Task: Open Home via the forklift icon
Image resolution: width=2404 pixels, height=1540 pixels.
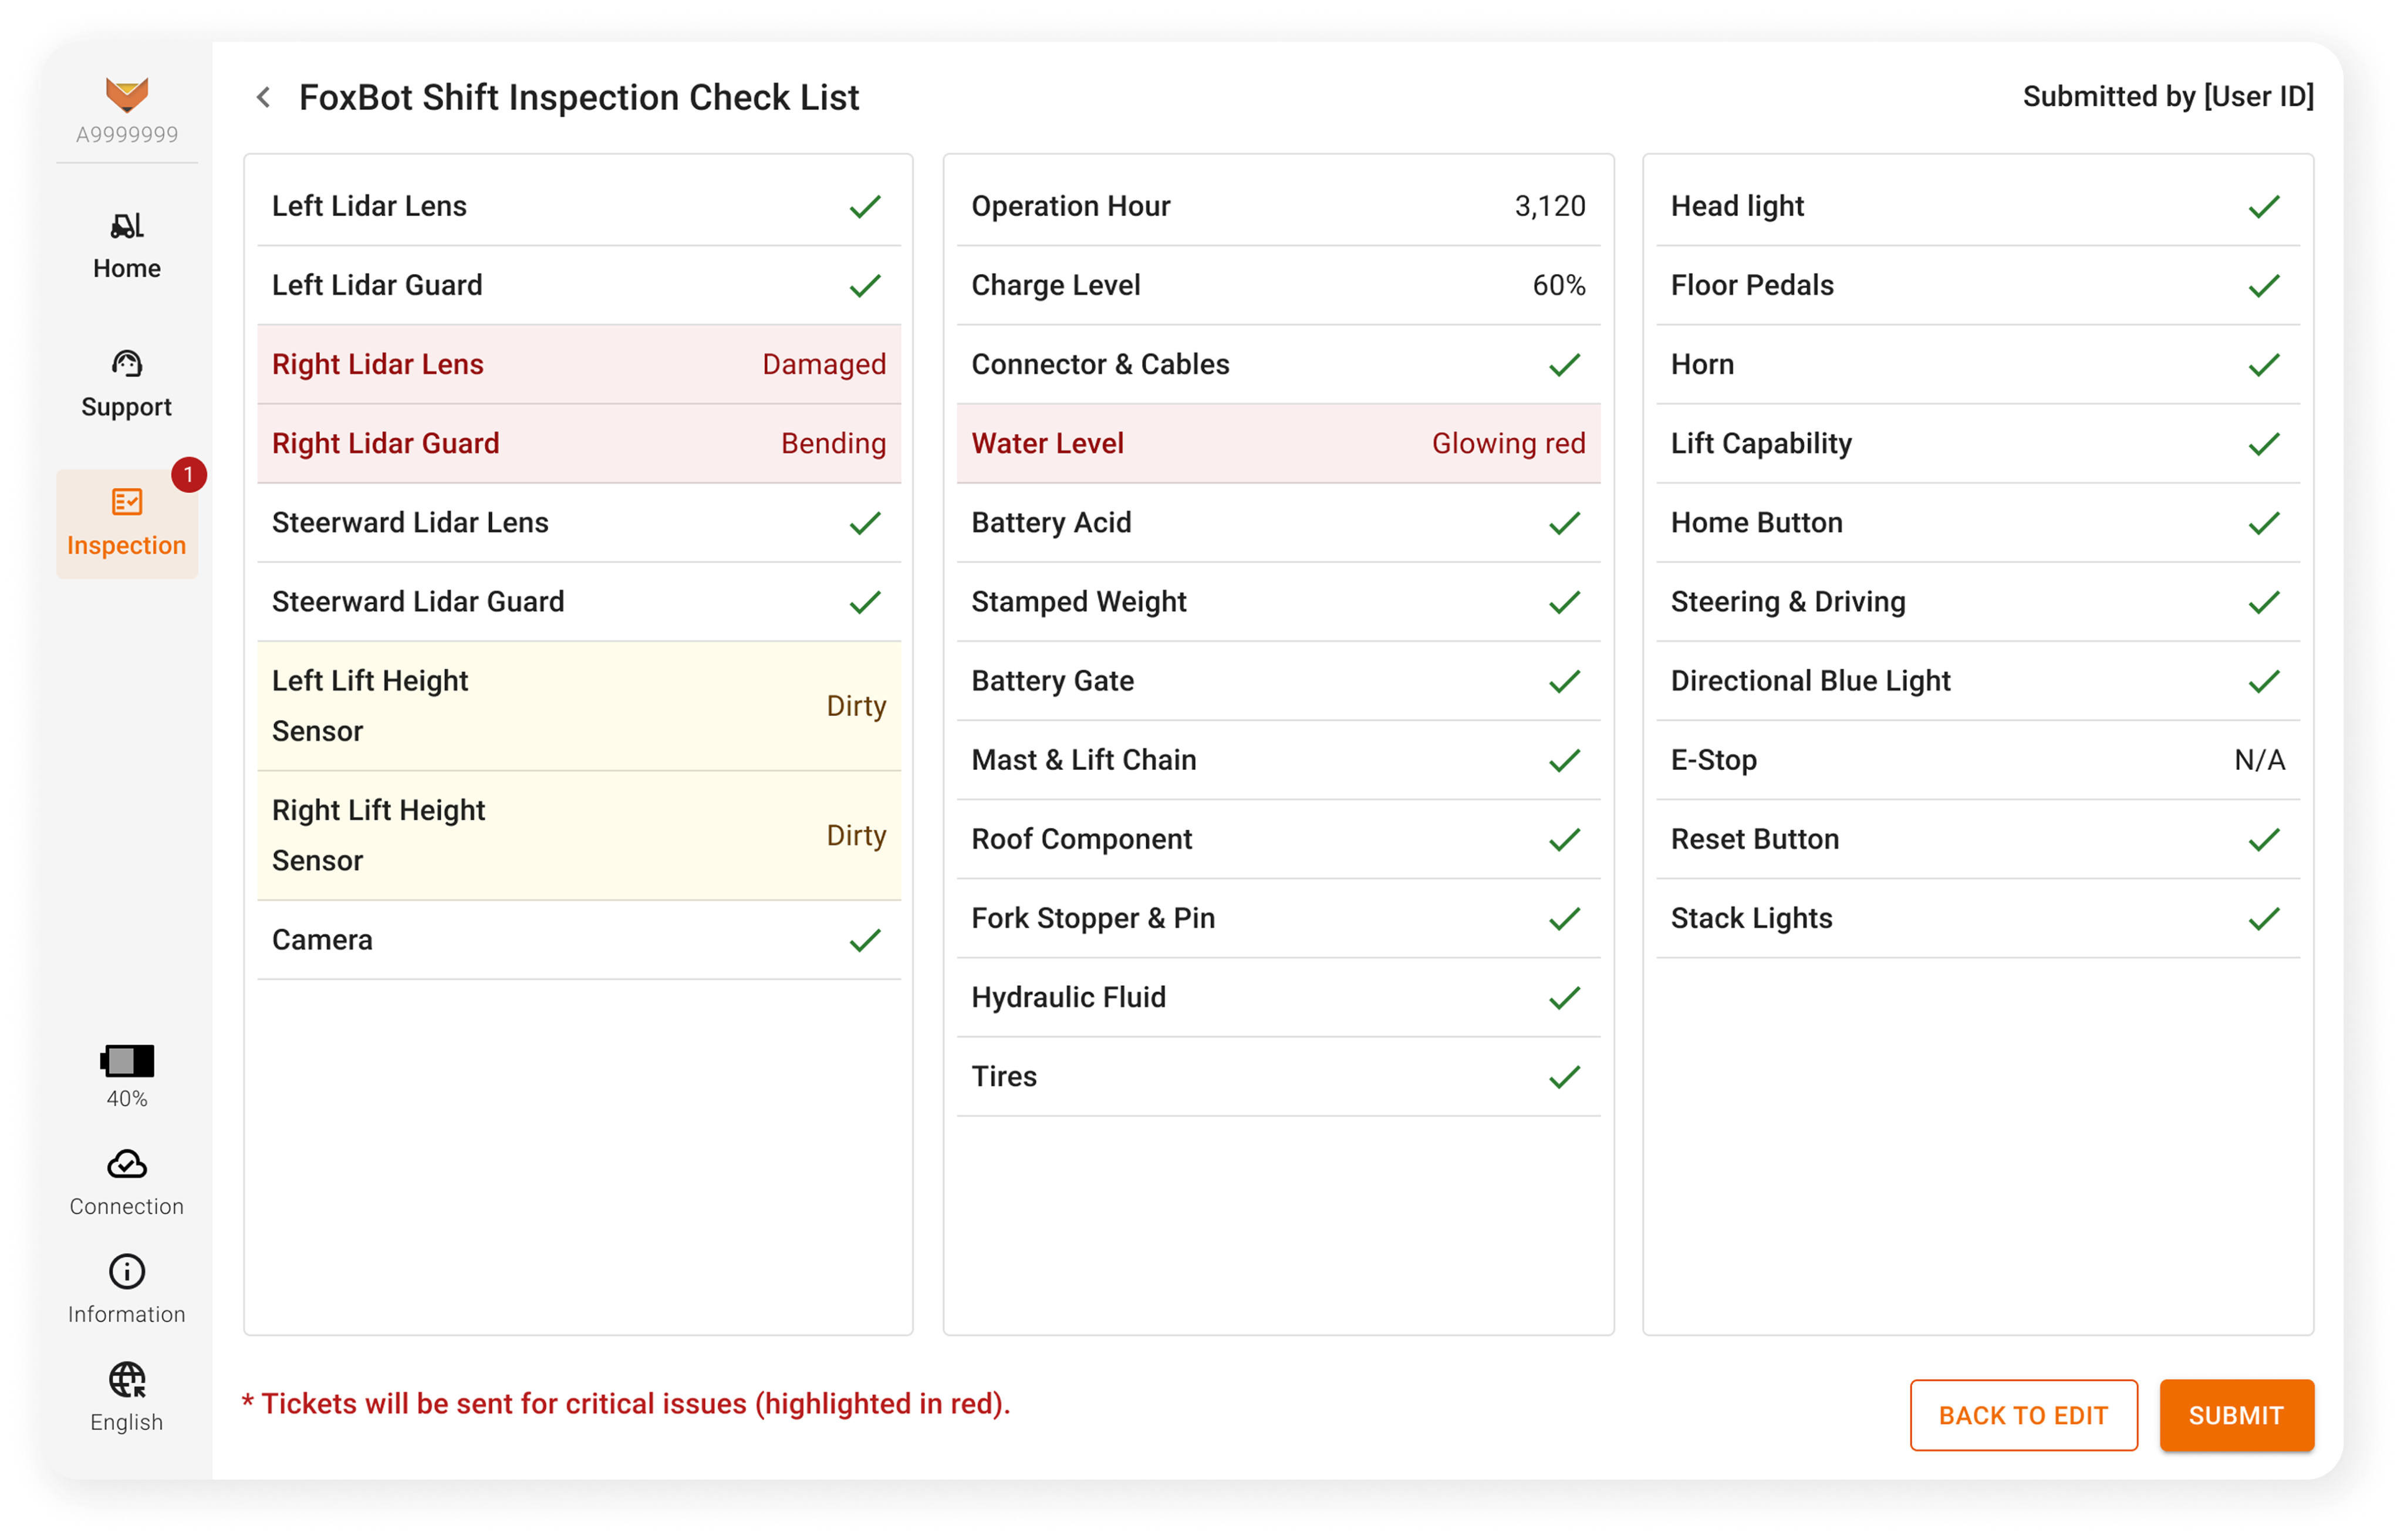Action: click(127, 226)
